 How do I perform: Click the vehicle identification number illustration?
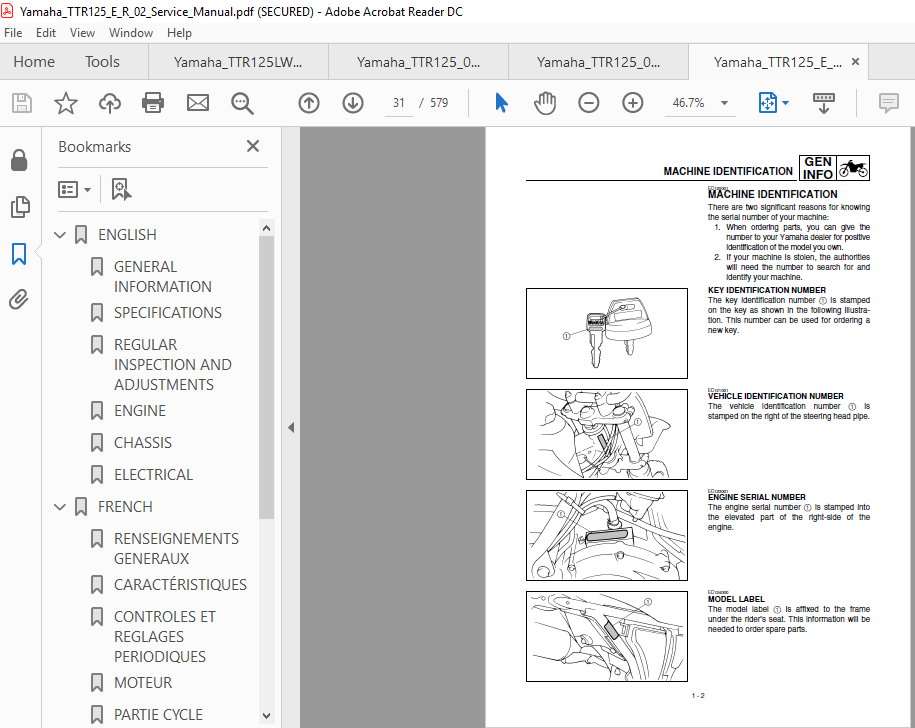pyautogui.click(x=607, y=435)
